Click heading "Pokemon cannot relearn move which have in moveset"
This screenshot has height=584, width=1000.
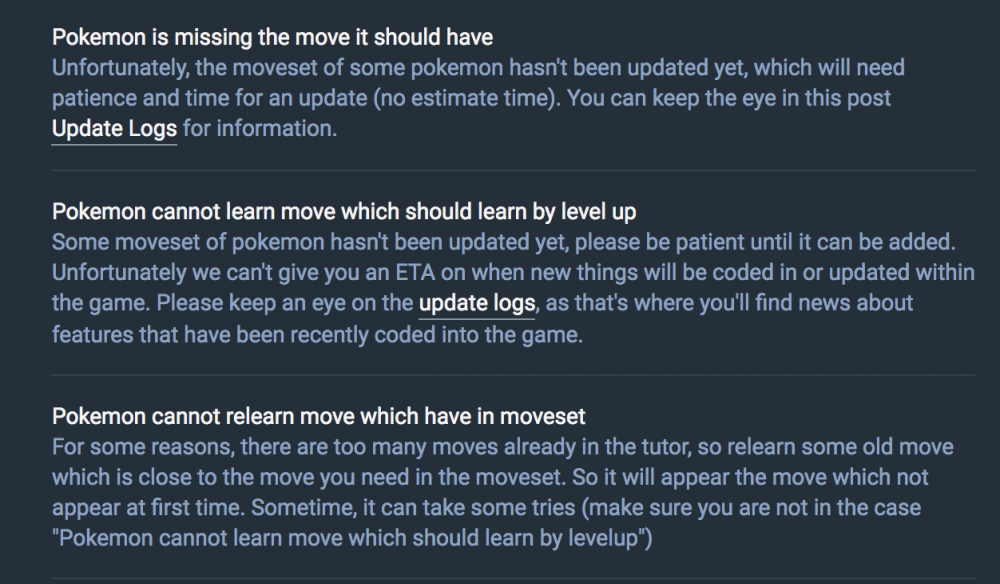[x=318, y=415]
